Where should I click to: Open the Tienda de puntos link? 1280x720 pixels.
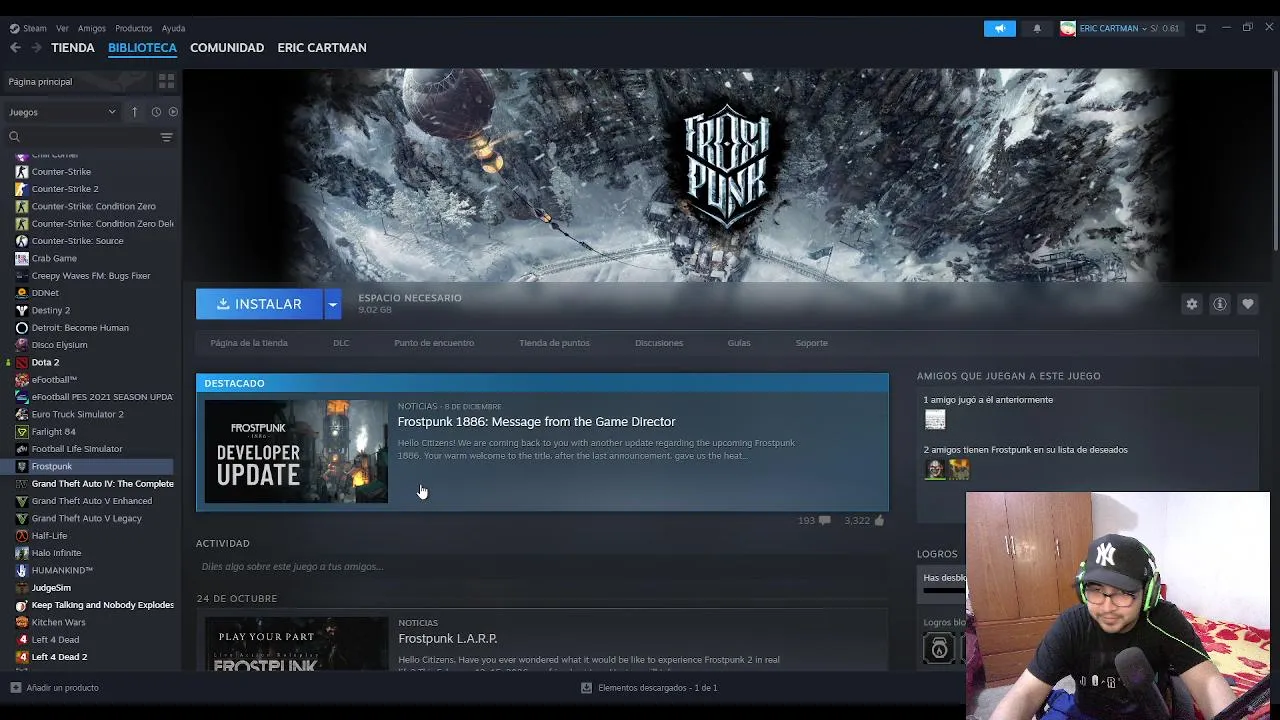point(554,343)
